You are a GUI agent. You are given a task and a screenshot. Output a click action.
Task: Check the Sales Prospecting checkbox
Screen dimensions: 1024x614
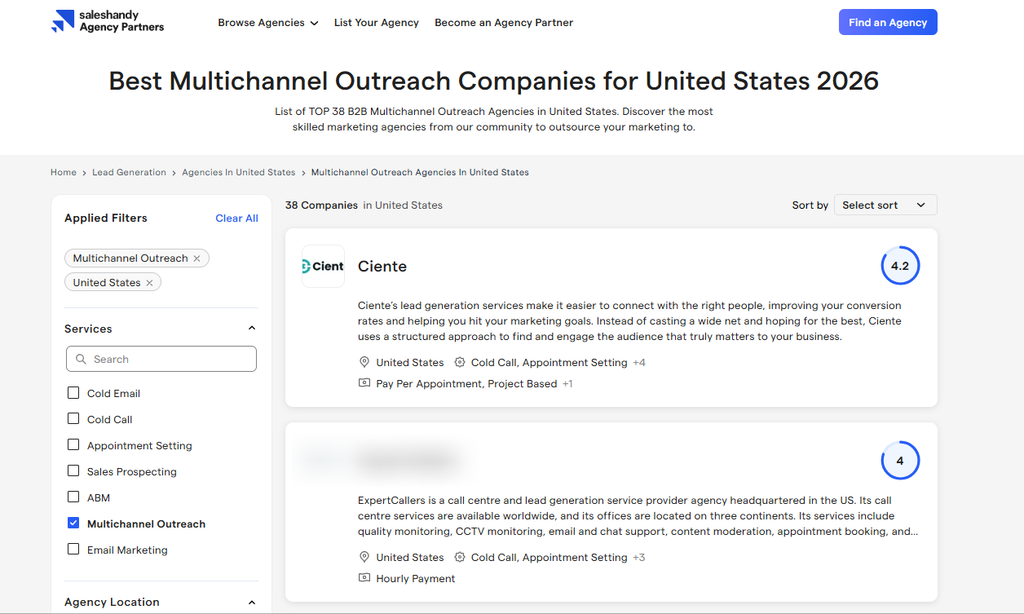click(x=73, y=471)
